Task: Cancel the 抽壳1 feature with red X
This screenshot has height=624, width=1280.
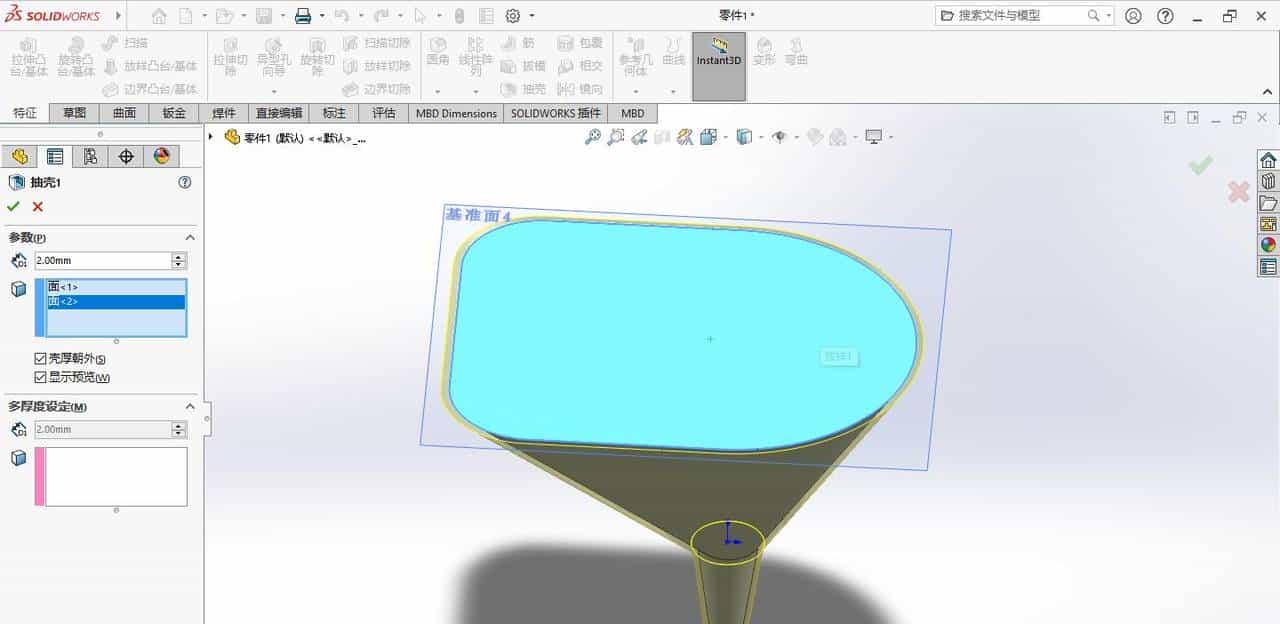Action: click(36, 207)
